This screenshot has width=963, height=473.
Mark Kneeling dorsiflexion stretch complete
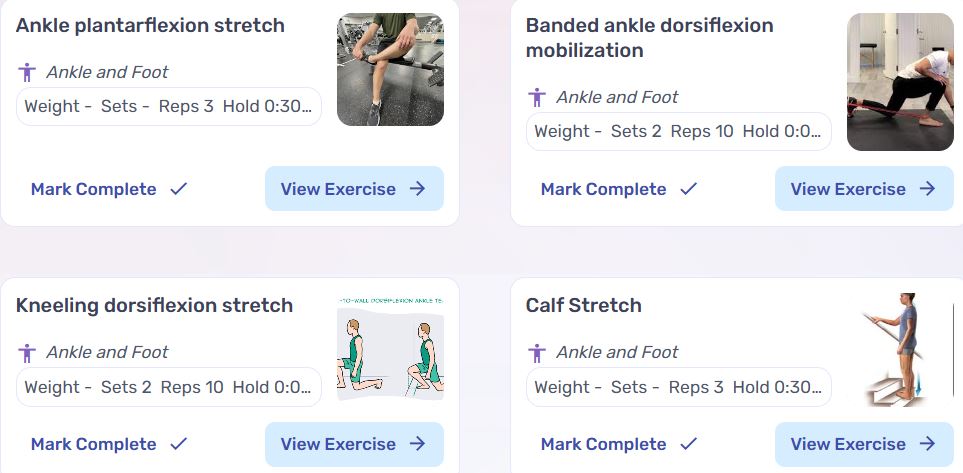pos(109,444)
